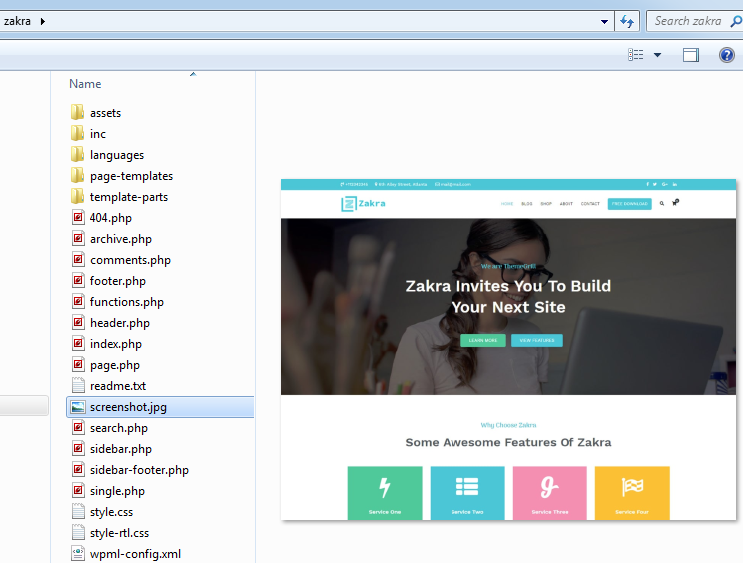Click the change view icon
The height and width of the screenshot is (563, 743).
pyautogui.click(x=636, y=55)
